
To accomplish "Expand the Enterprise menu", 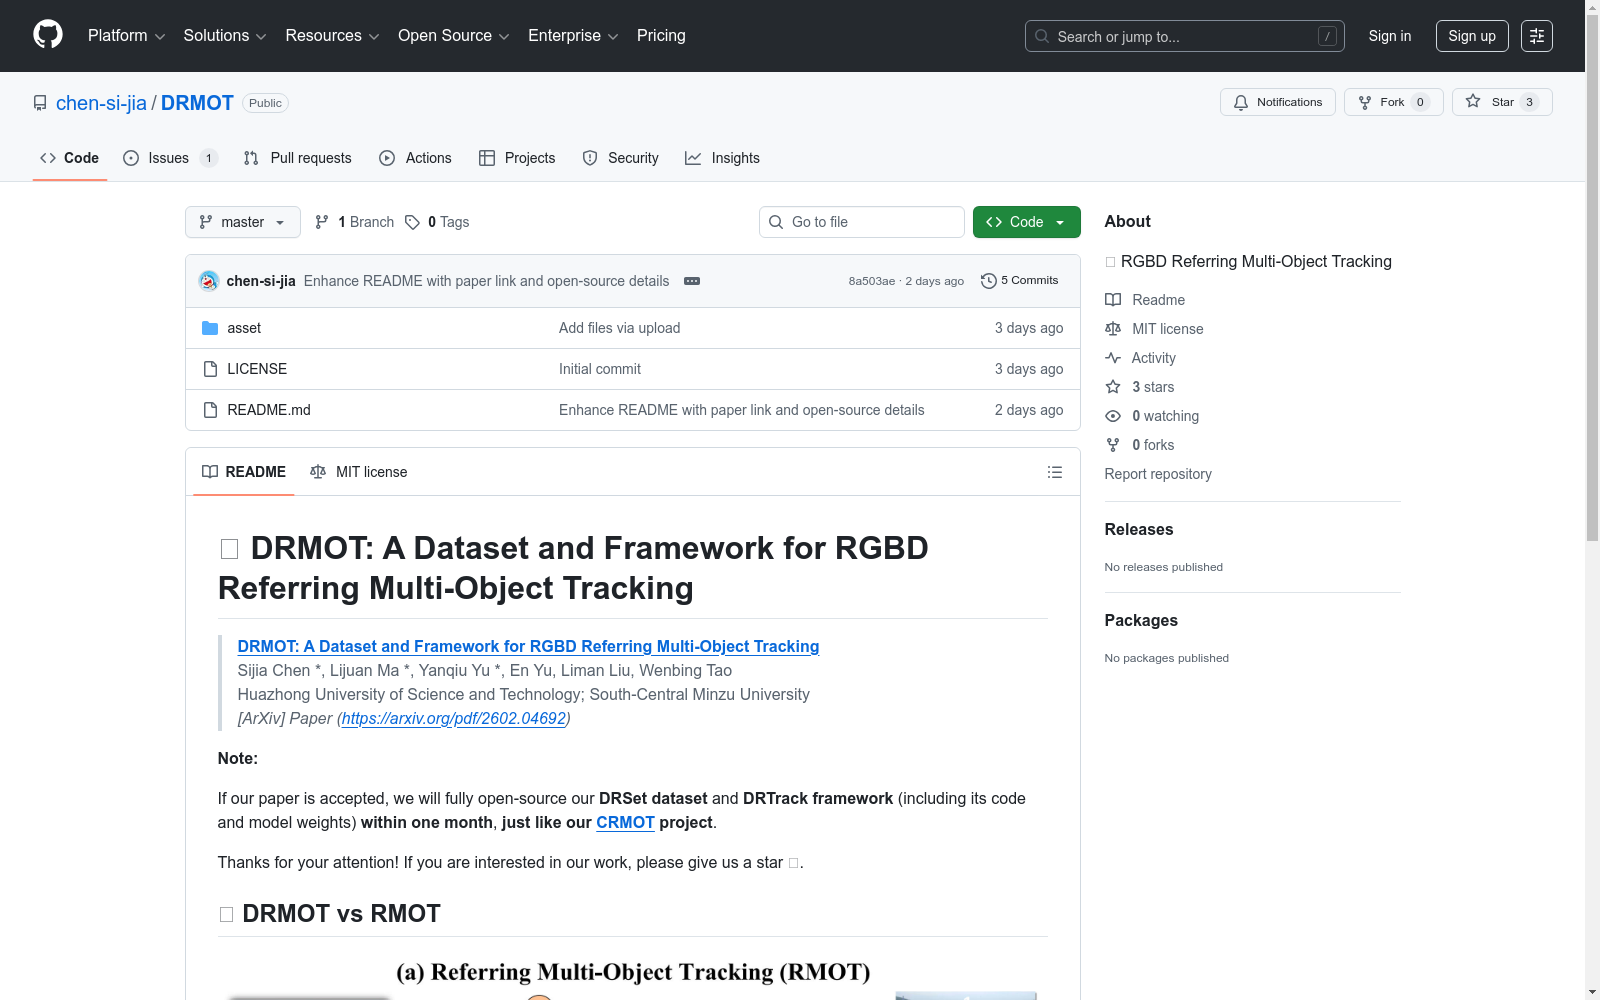I will (x=573, y=36).
